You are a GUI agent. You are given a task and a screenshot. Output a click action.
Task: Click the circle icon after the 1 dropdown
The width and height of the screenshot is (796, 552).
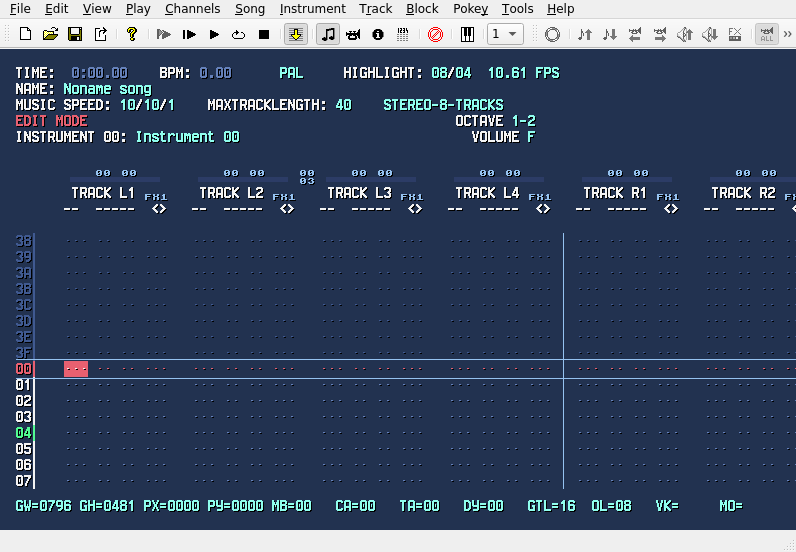pyautogui.click(x=552, y=35)
